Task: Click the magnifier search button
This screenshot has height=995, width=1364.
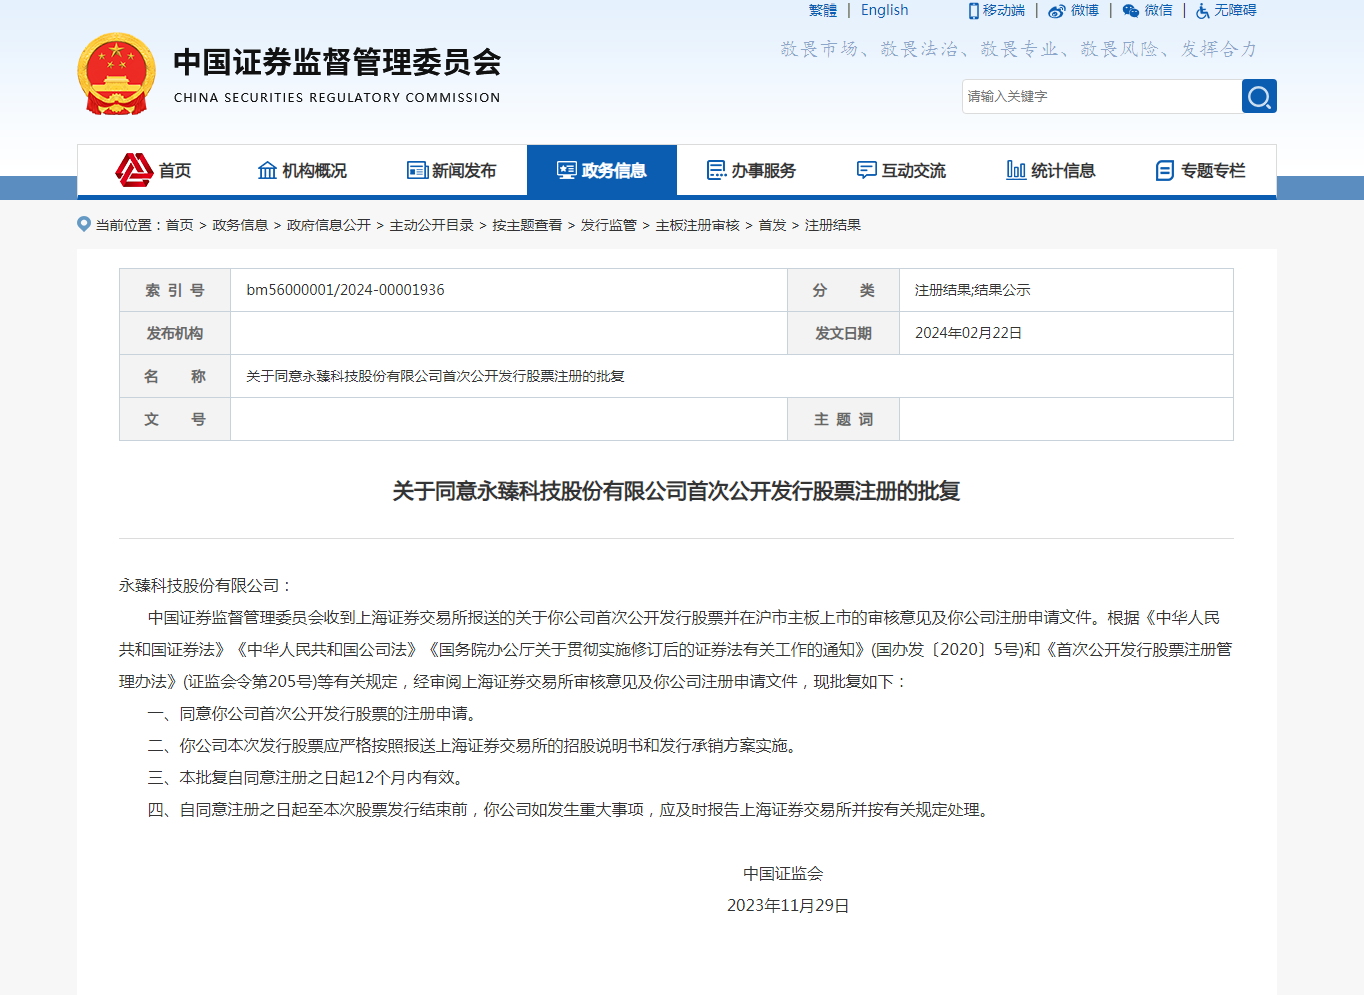Action: coord(1259,97)
